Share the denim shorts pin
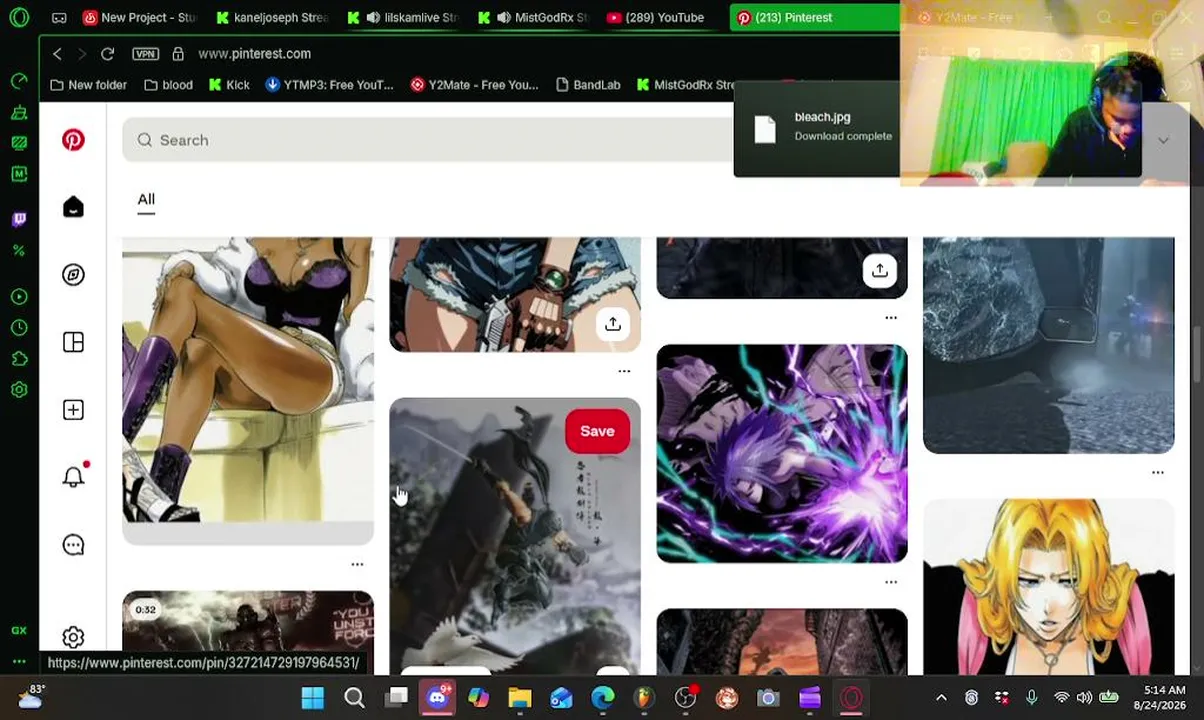1204x720 pixels. (x=612, y=324)
